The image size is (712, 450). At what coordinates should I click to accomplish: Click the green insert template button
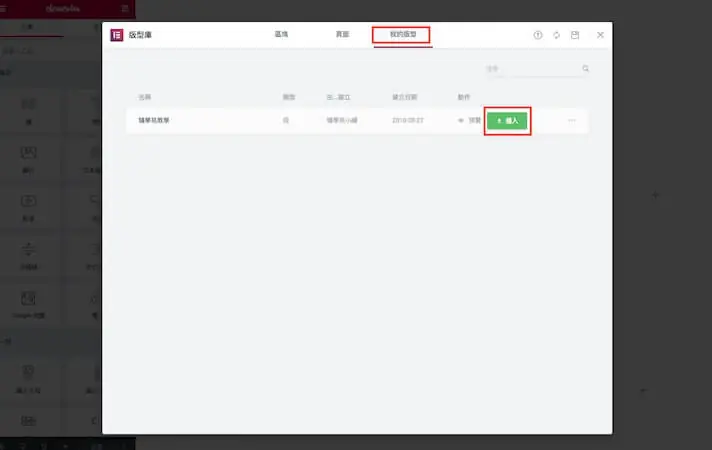coord(507,121)
